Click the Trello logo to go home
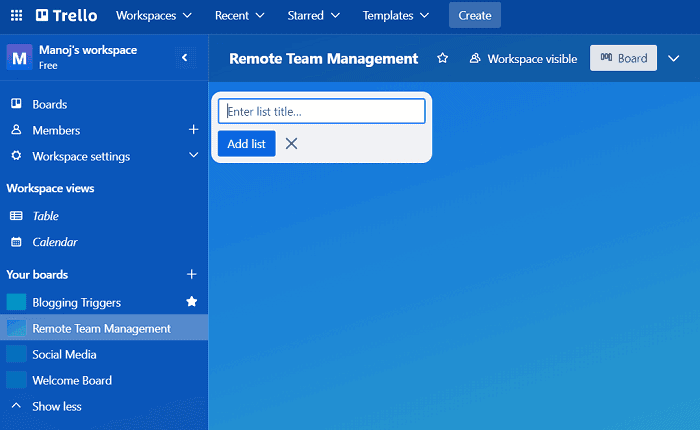 67,16
